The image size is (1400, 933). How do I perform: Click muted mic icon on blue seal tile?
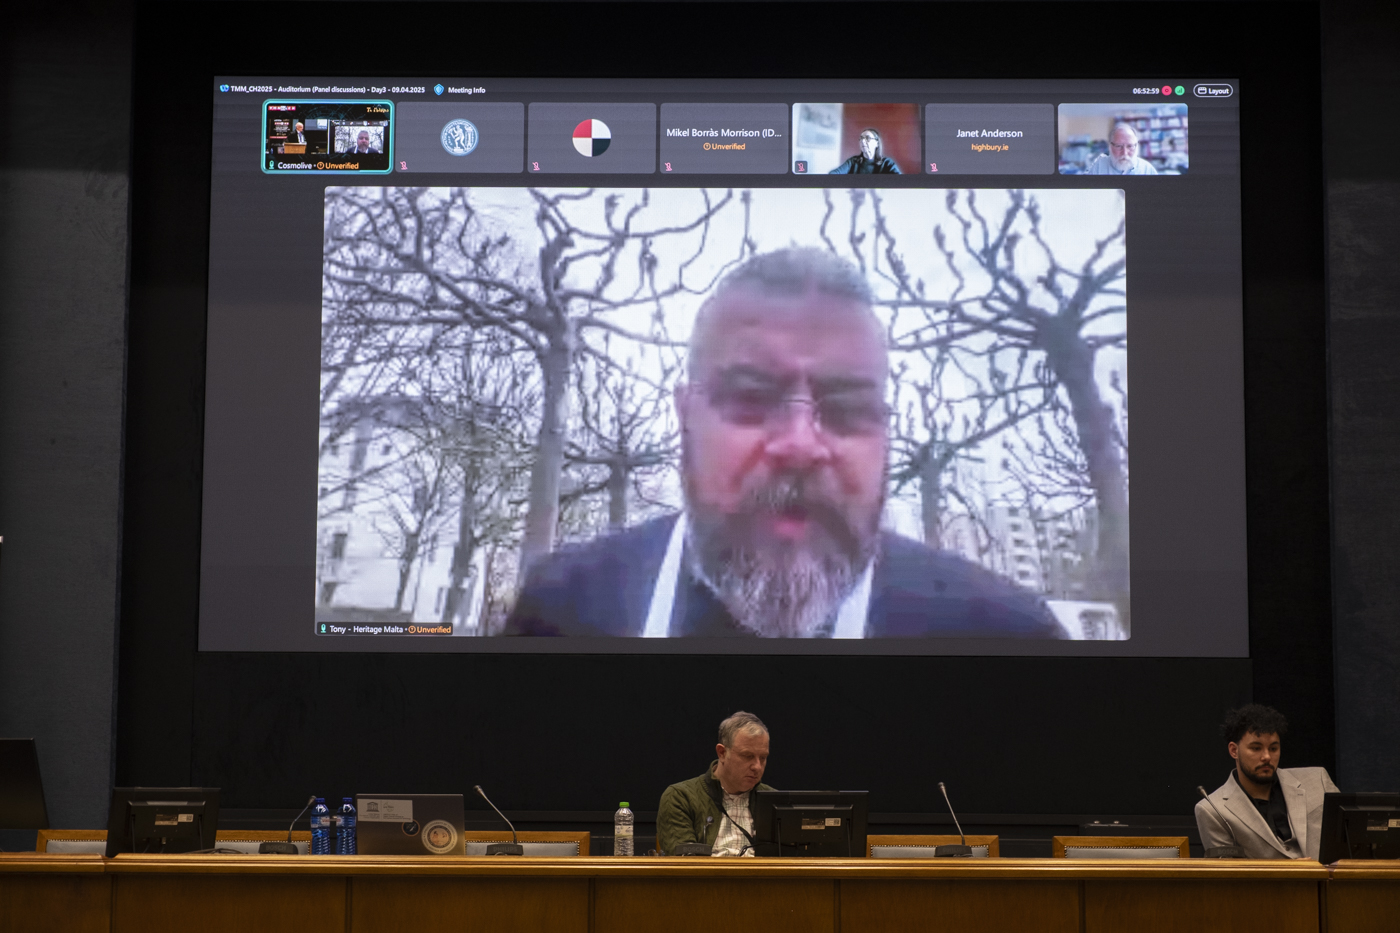tap(404, 166)
